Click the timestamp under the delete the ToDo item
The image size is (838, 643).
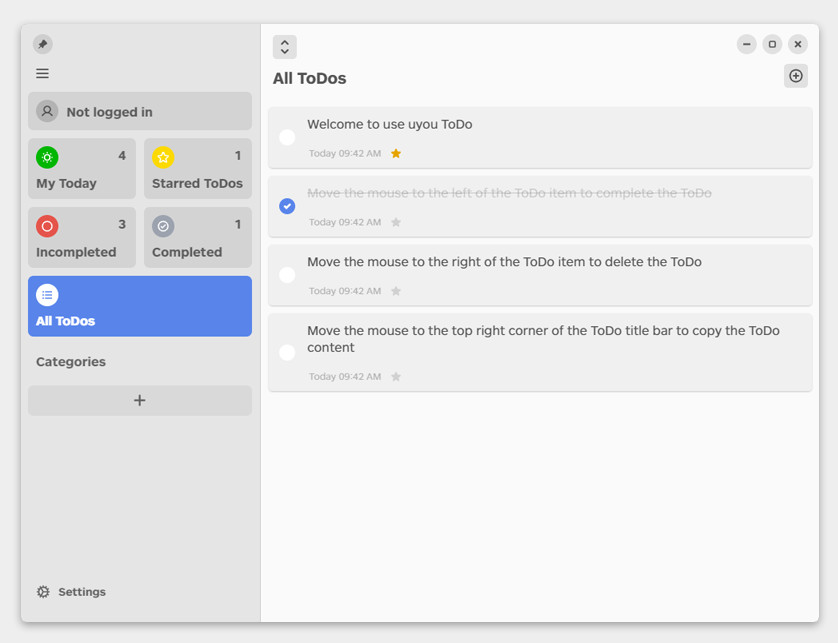(x=345, y=291)
